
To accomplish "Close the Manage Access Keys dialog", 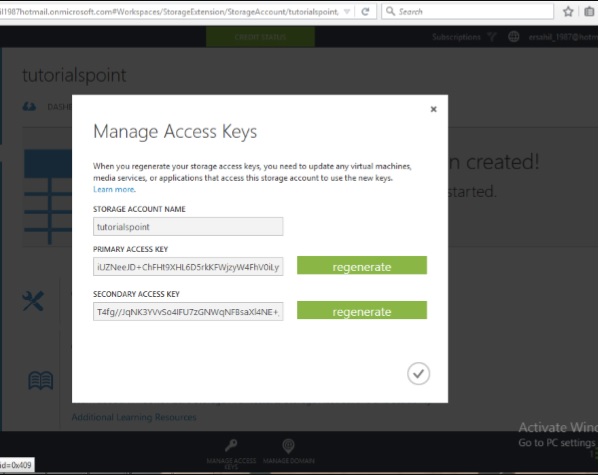I will coord(433,109).
